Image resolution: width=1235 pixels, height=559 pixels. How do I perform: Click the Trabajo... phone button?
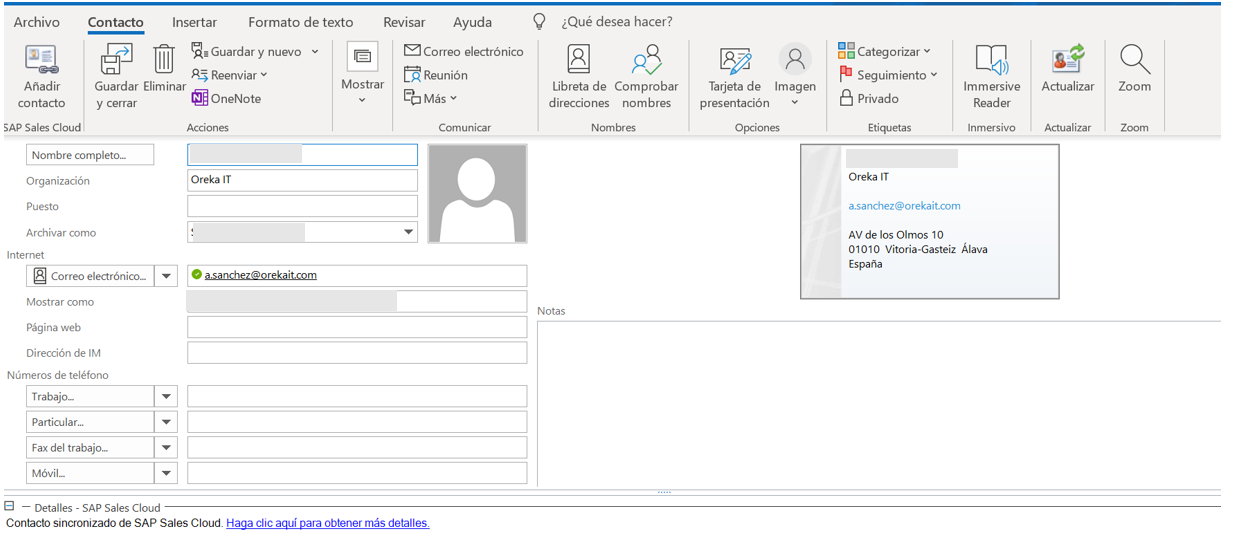pyautogui.click(x=90, y=397)
